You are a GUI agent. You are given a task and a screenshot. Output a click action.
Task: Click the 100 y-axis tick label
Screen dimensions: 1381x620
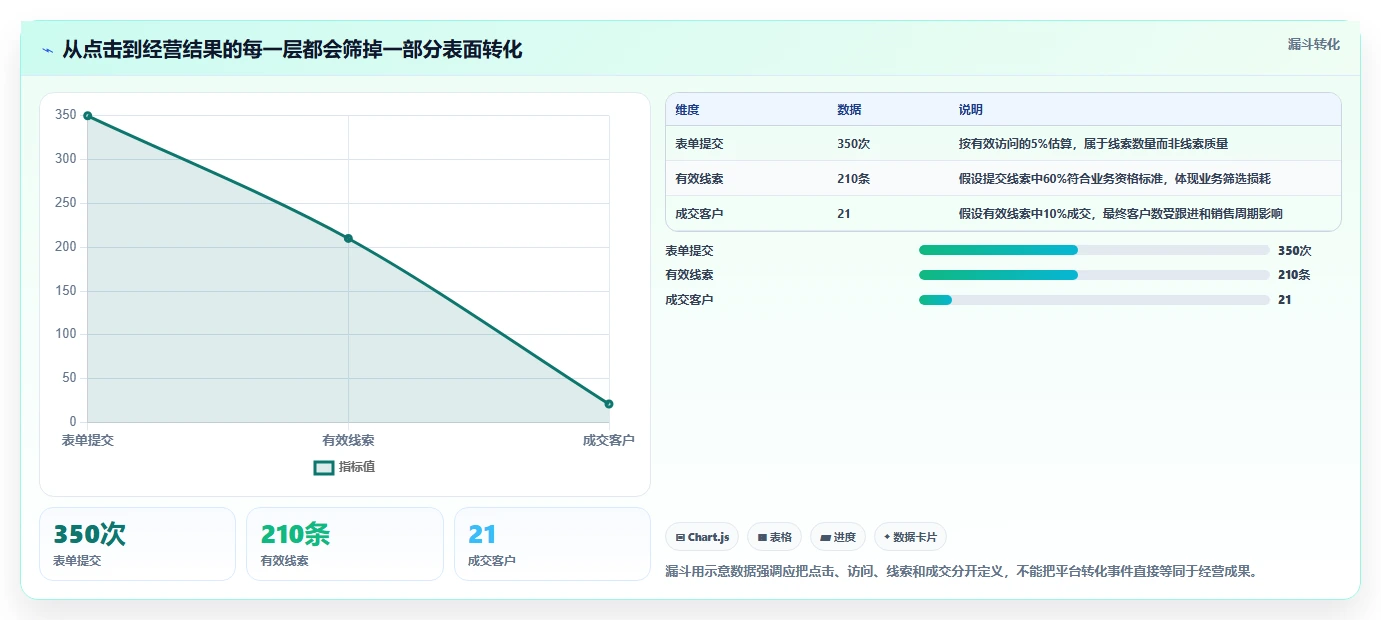(x=66, y=334)
